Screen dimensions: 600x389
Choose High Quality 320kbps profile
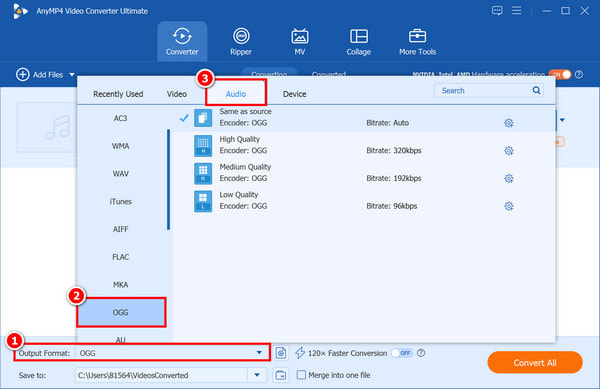364,145
